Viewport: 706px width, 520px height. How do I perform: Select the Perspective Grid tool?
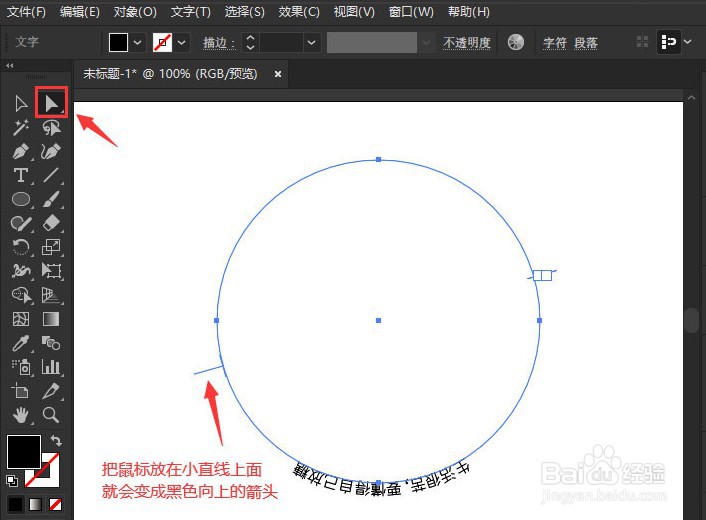coord(51,295)
